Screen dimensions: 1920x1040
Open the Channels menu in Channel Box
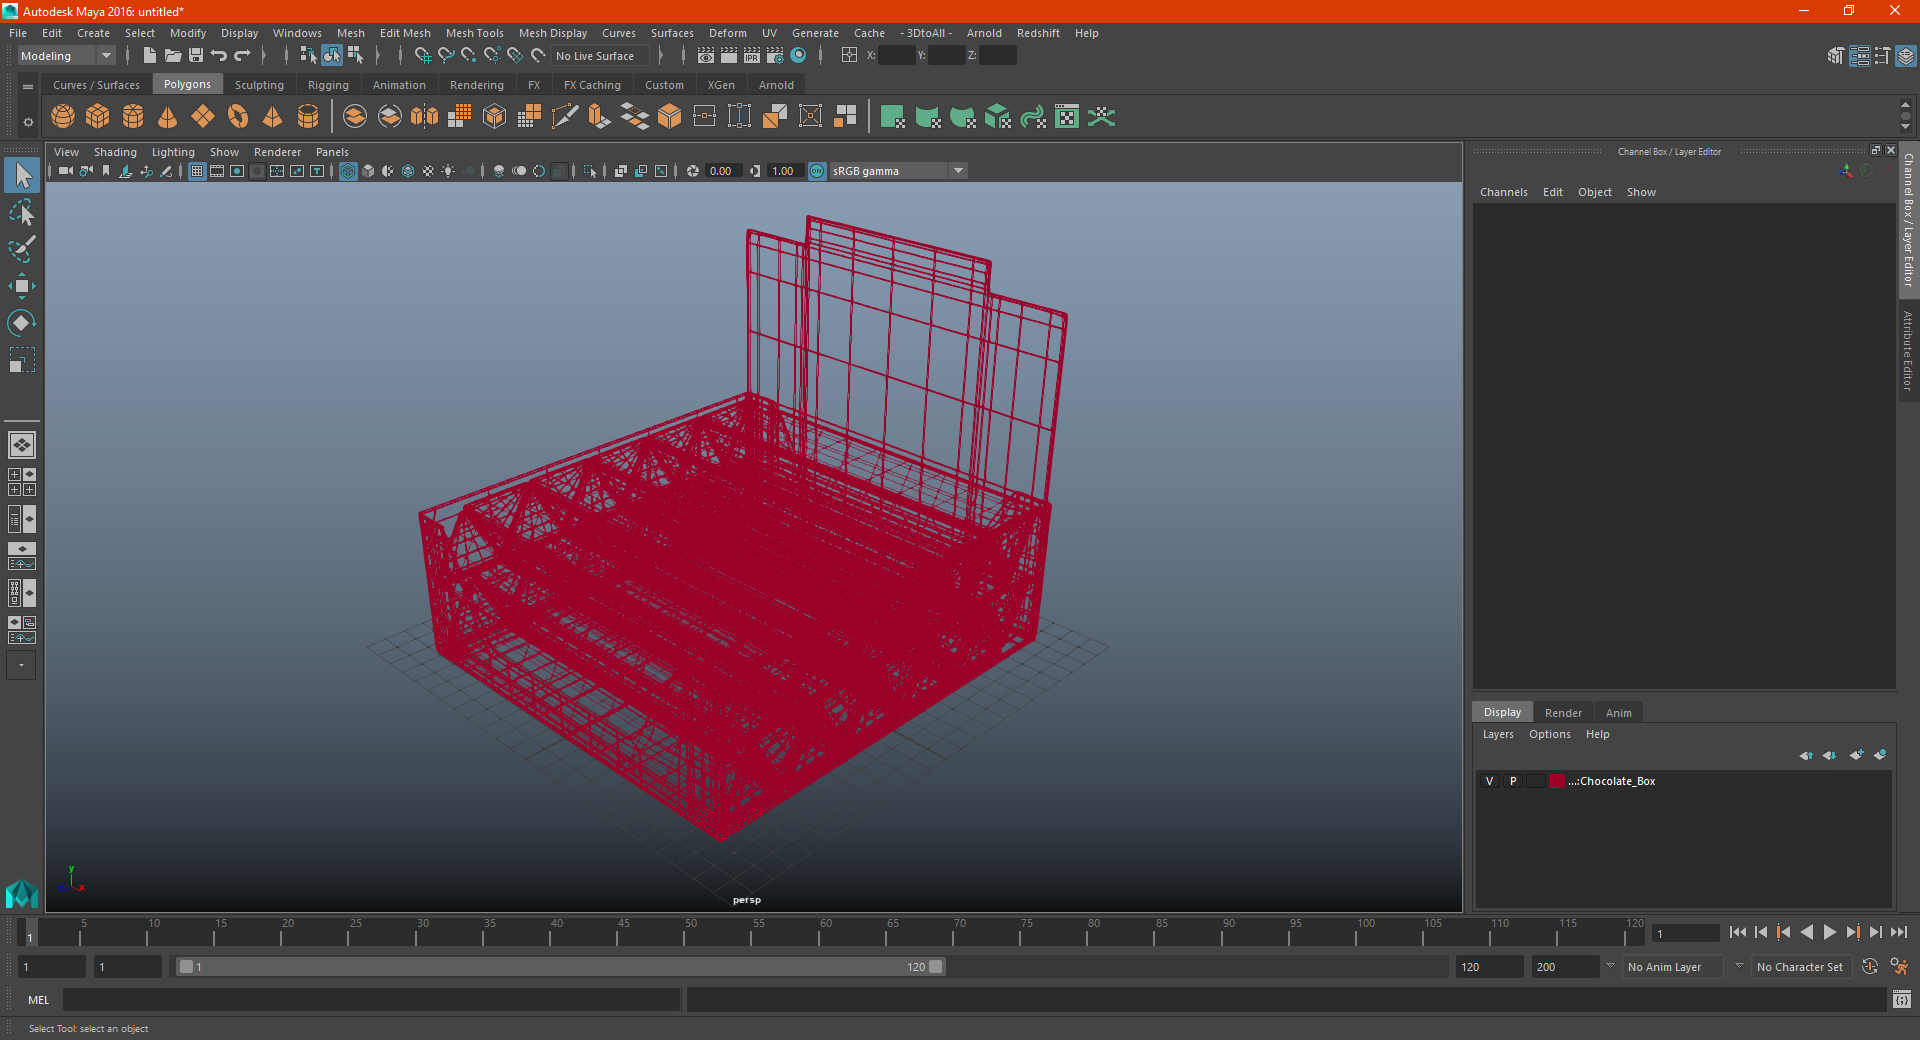1504,192
